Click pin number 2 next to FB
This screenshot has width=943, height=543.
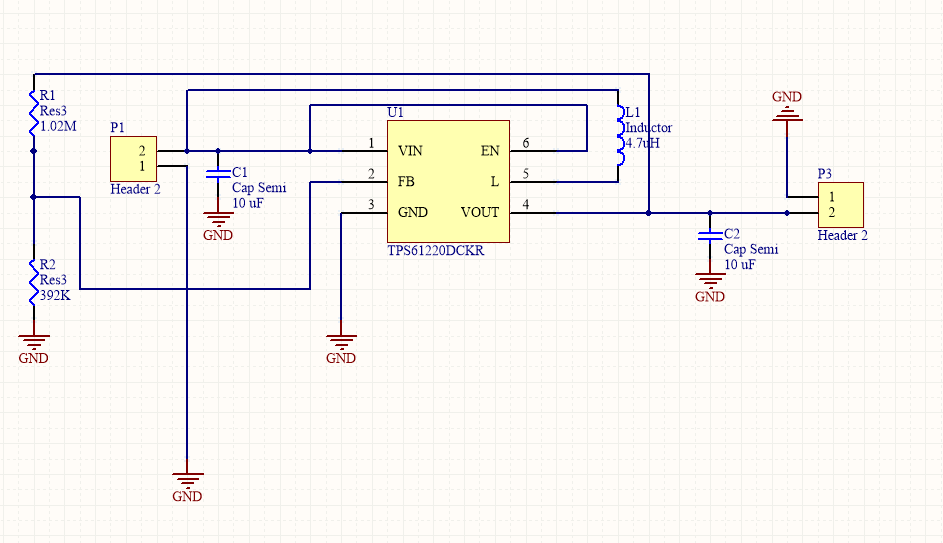coord(371,174)
